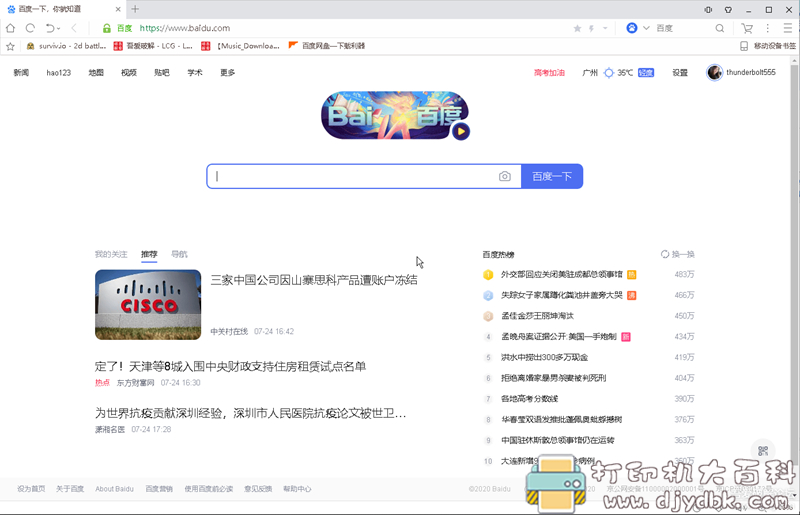
Task: Open hao123 nav link
Action: tap(59, 72)
